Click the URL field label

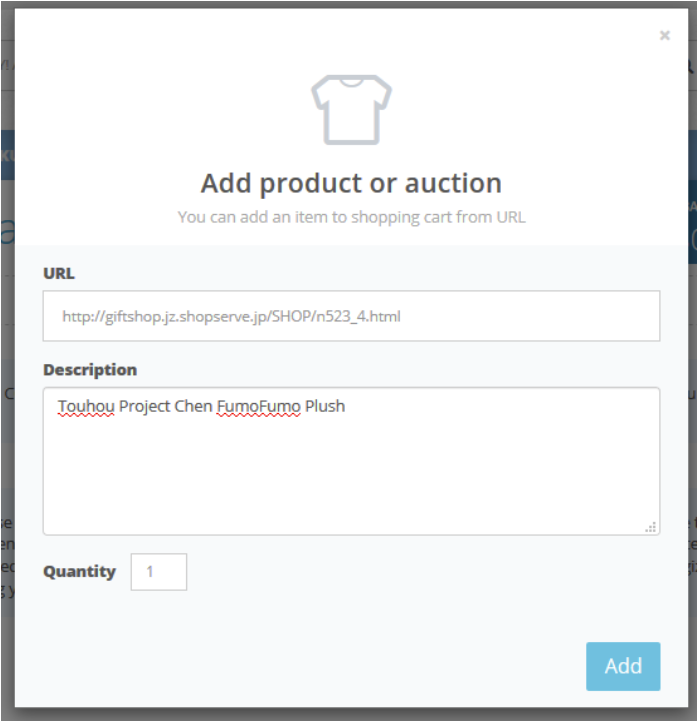[x=59, y=273]
